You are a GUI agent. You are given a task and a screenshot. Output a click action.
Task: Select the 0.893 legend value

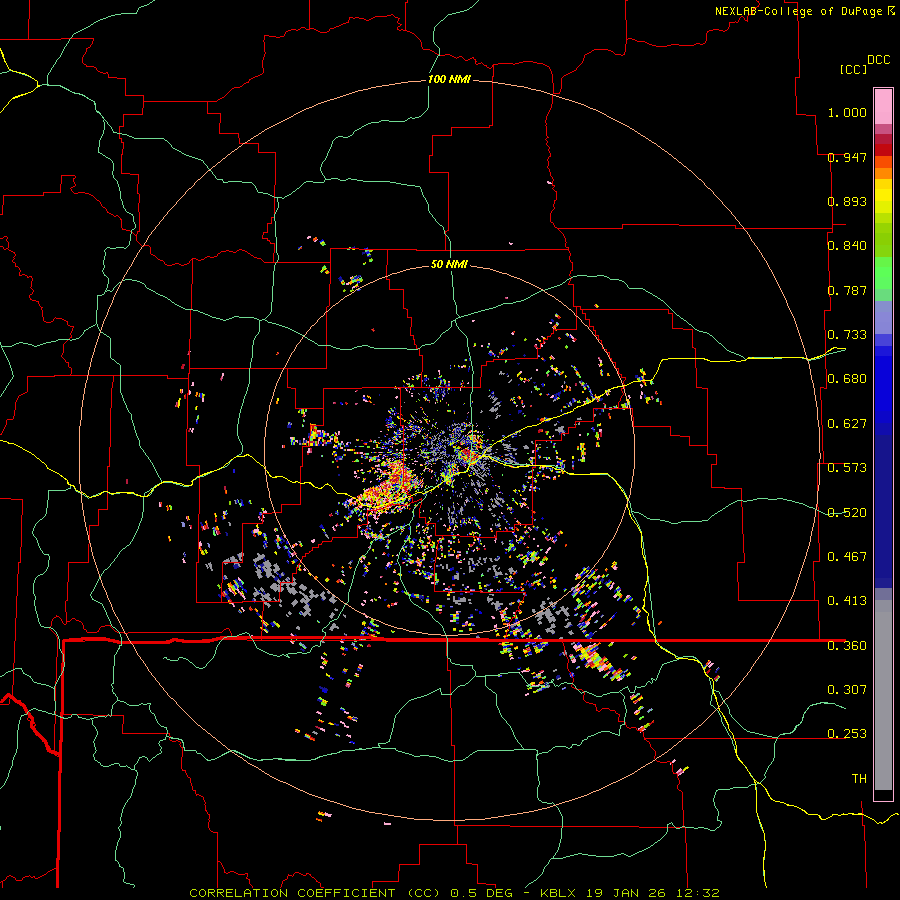point(847,201)
